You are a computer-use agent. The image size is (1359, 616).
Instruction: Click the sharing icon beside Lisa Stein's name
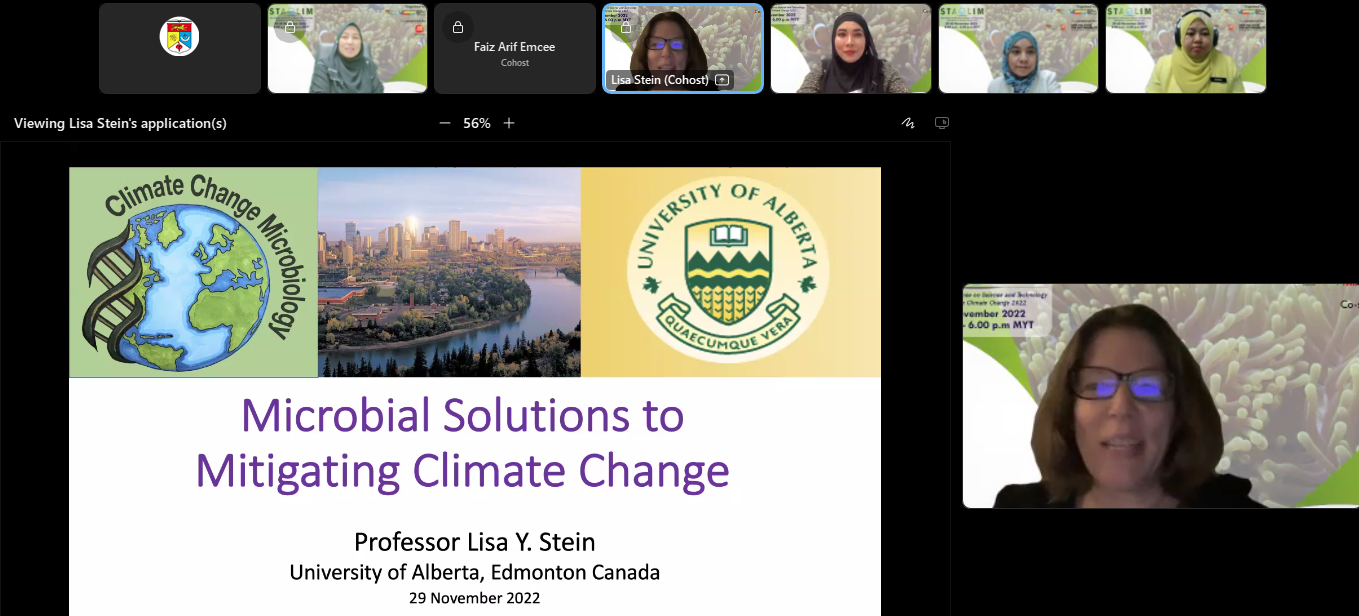722,80
